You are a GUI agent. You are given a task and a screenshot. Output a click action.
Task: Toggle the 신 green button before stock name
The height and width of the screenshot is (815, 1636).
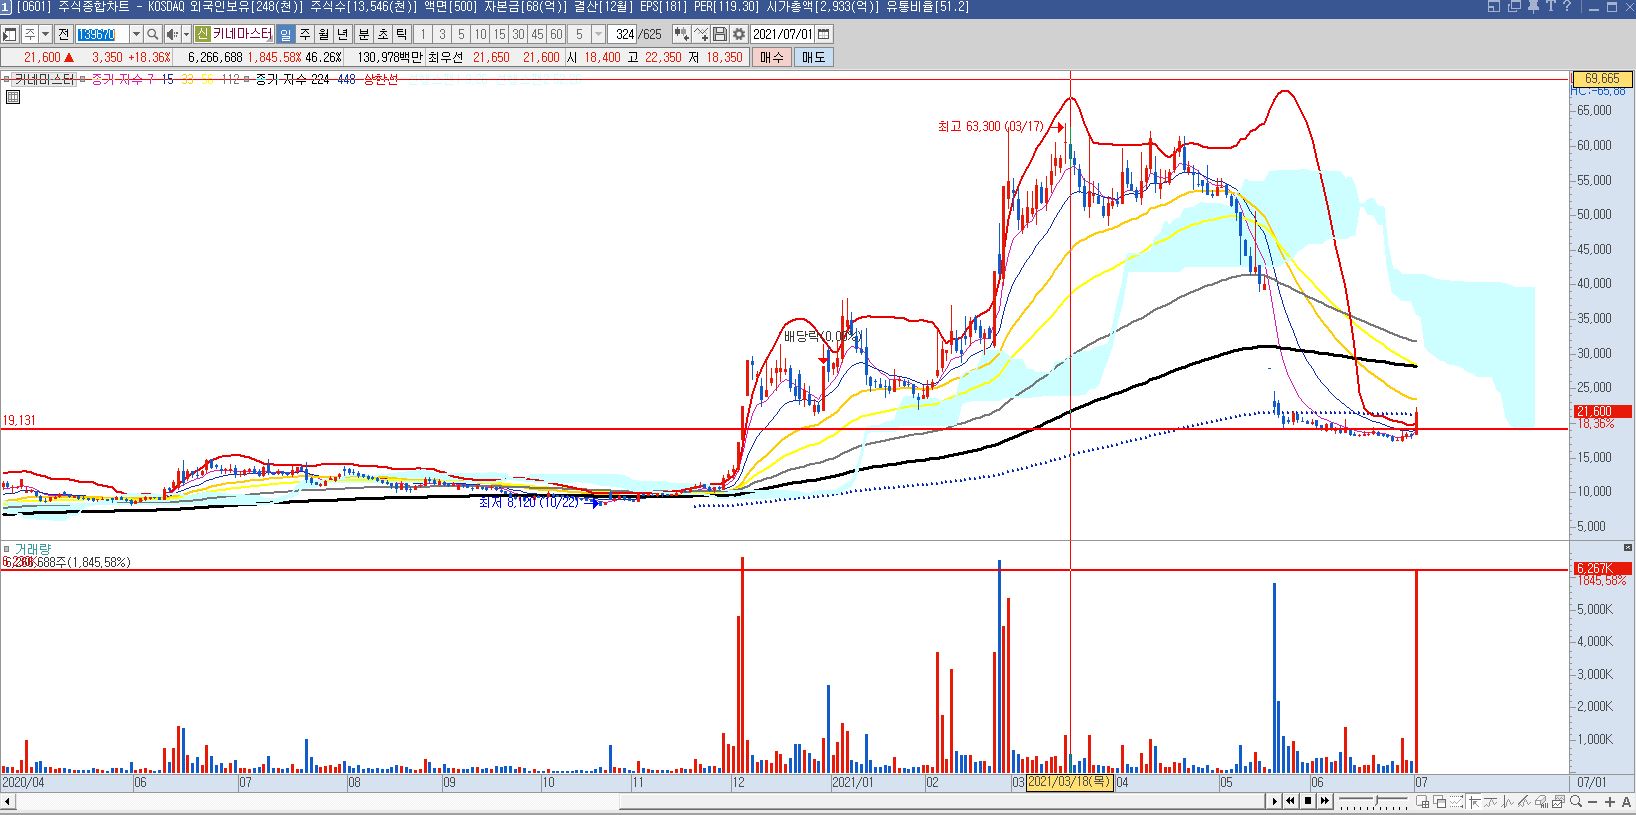(203, 34)
